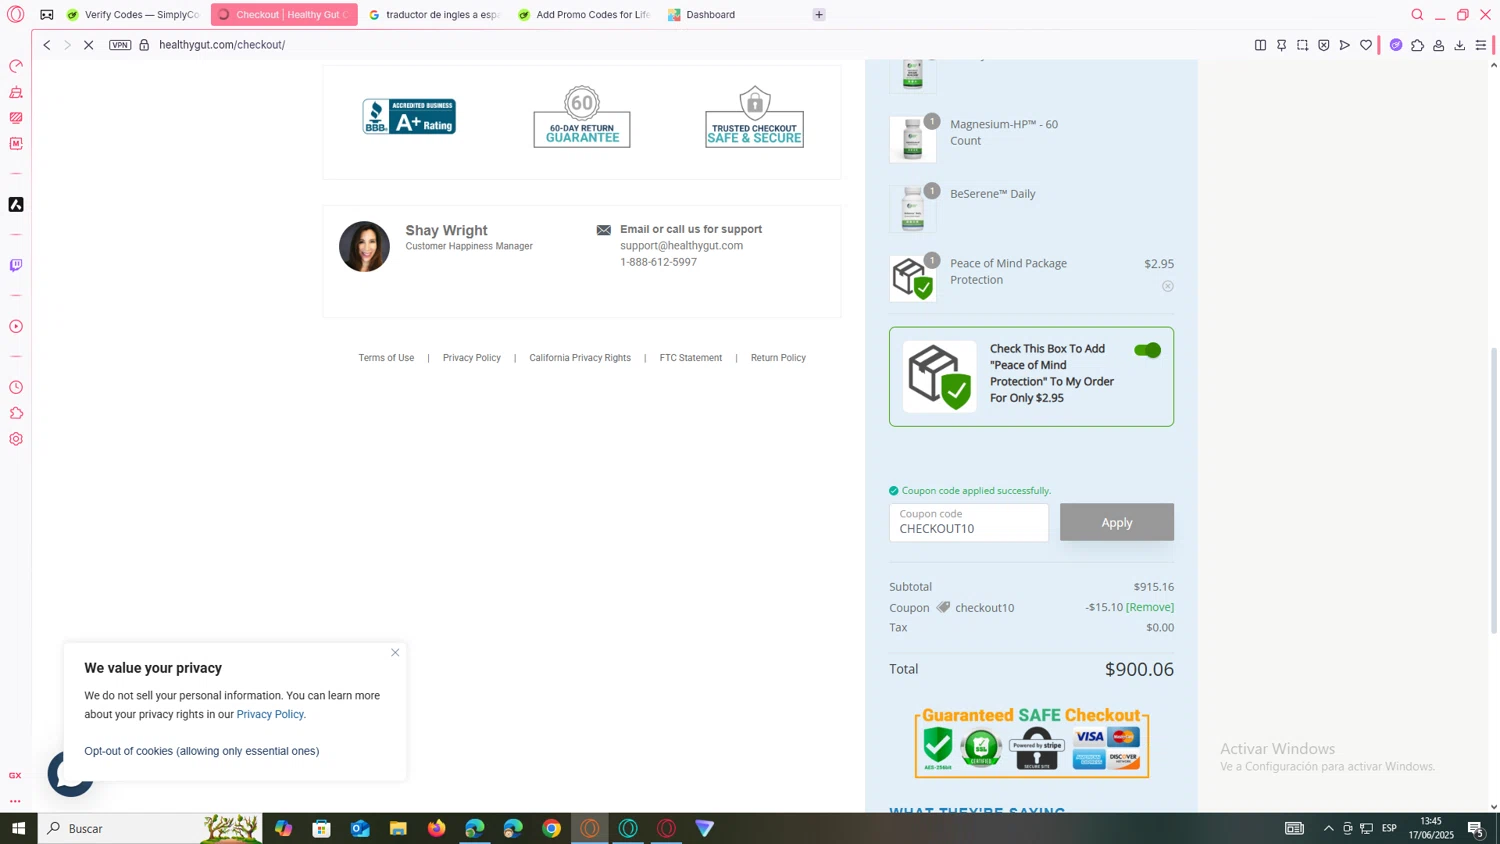Toggle Peace of Mind Protection switch
The image size is (1500, 844).
point(1147,350)
